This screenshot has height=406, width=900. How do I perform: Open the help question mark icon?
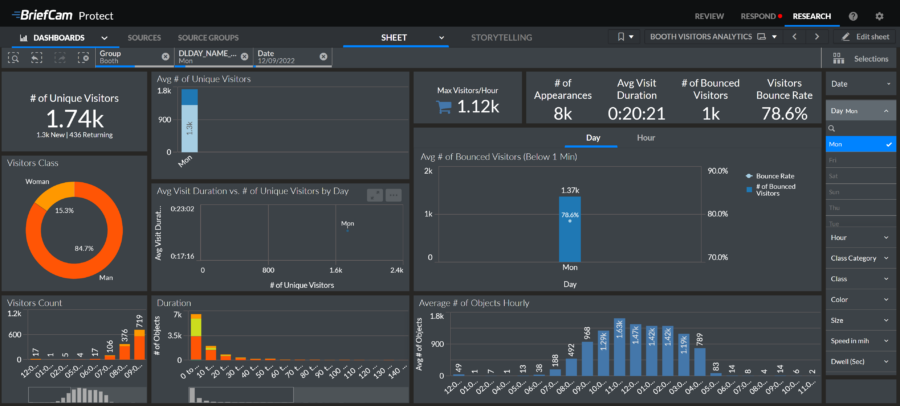click(x=853, y=16)
